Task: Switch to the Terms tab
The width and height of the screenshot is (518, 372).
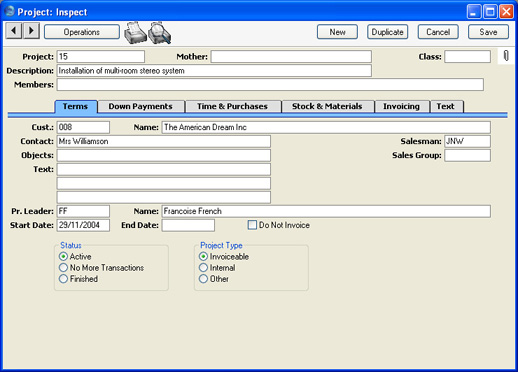Action: (76, 107)
